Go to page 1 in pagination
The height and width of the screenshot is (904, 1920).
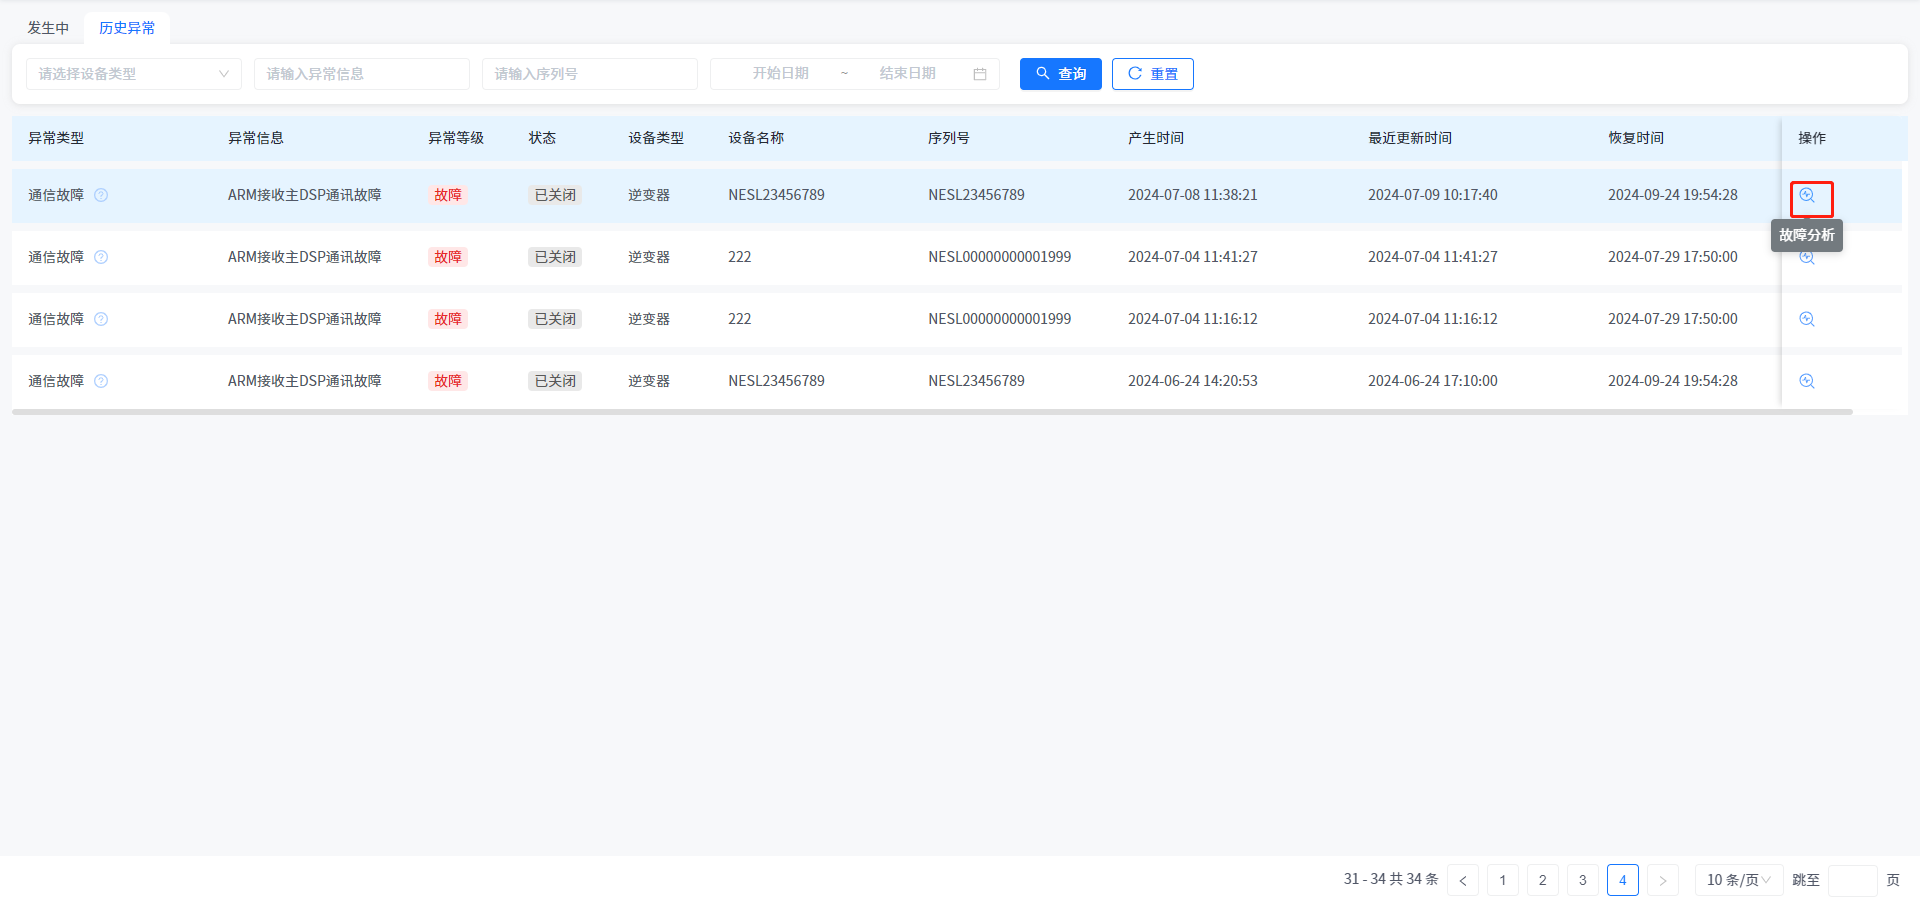[x=1502, y=880]
